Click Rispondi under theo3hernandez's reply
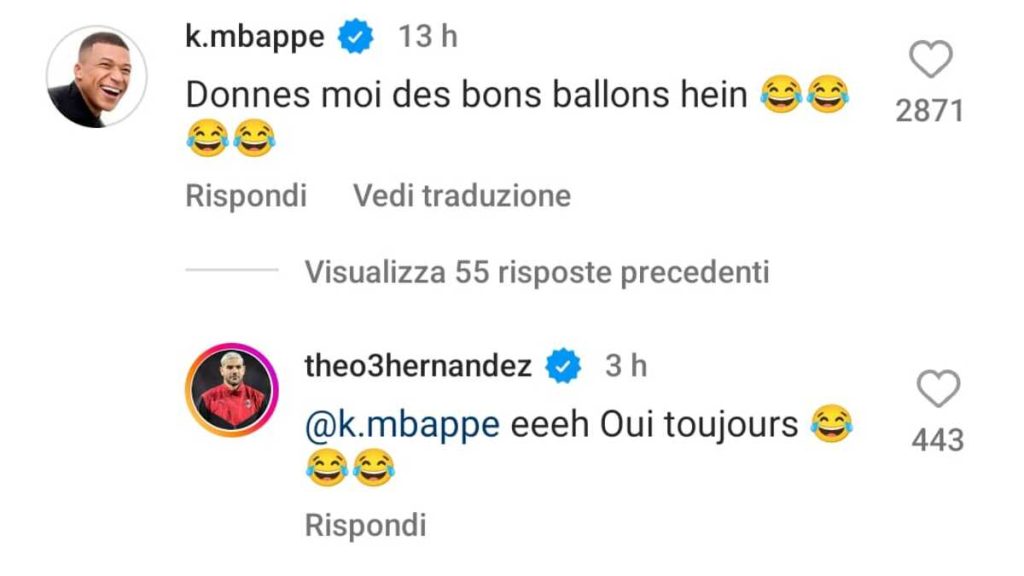The image size is (1024, 576). pos(366,524)
